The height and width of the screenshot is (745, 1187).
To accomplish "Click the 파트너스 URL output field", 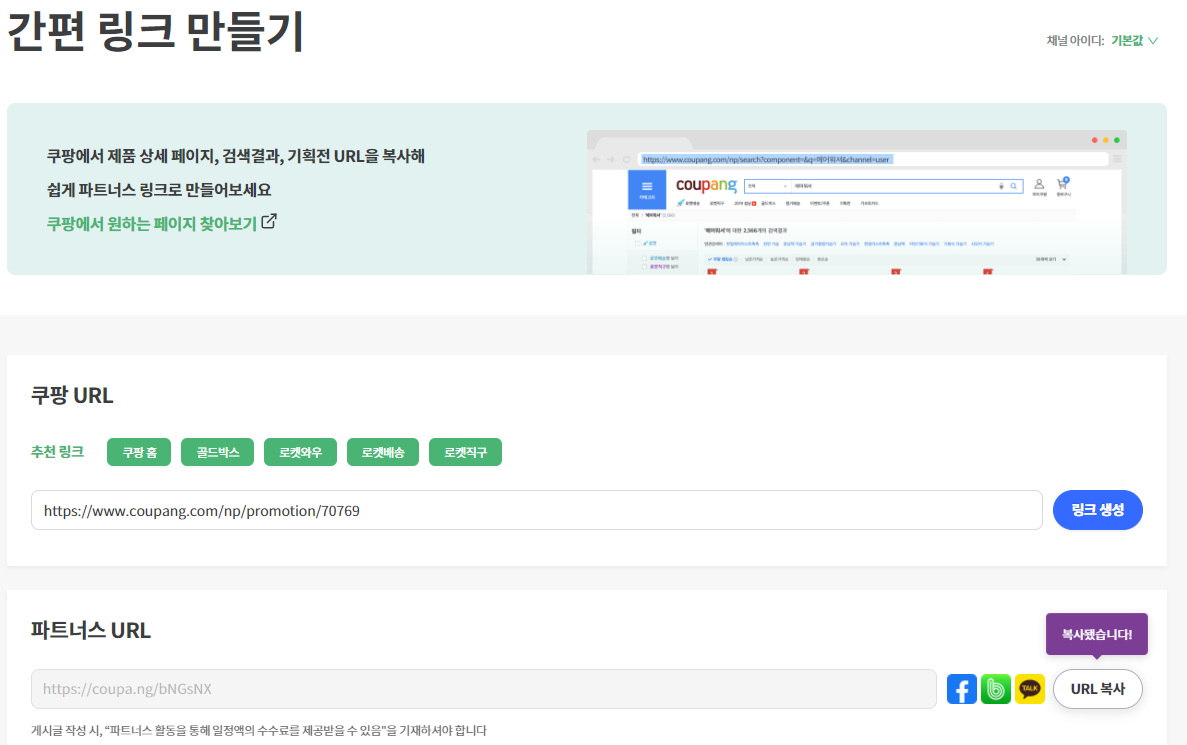I will (x=484, y=689).
